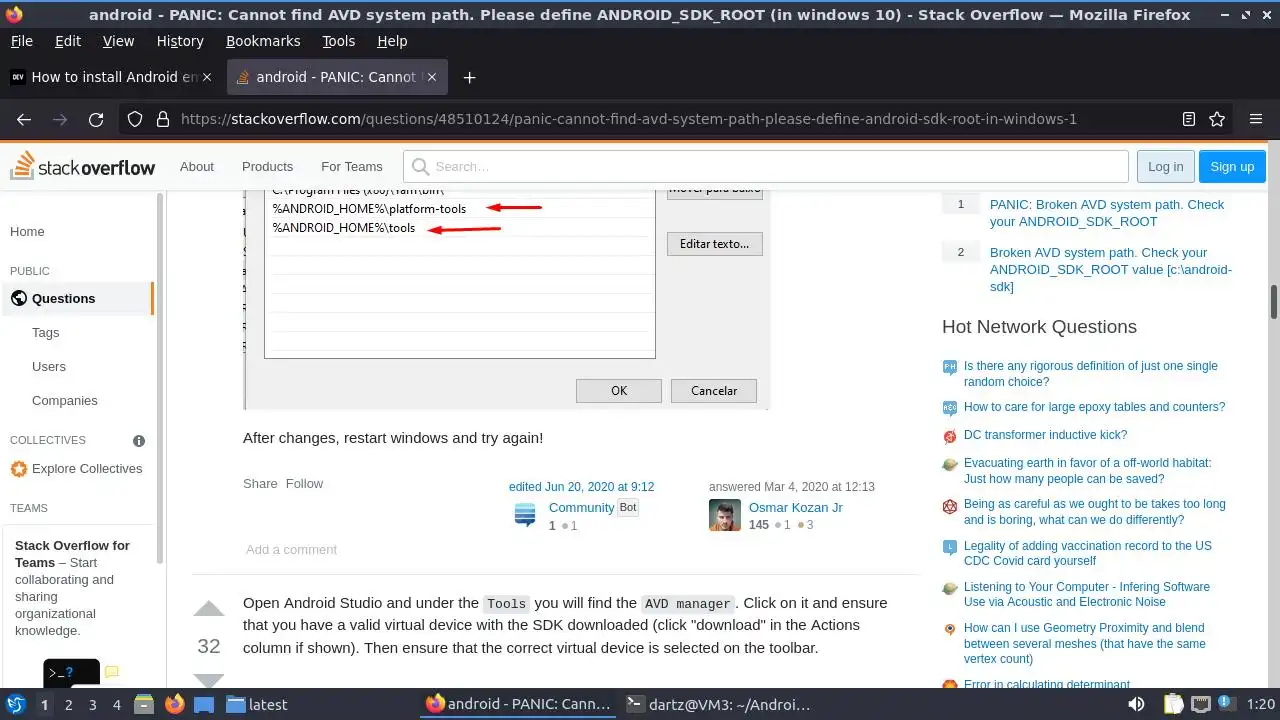The image size is (1280, 720).
Task: Open the clipboard tray icon
Action: click(1173, 704)
